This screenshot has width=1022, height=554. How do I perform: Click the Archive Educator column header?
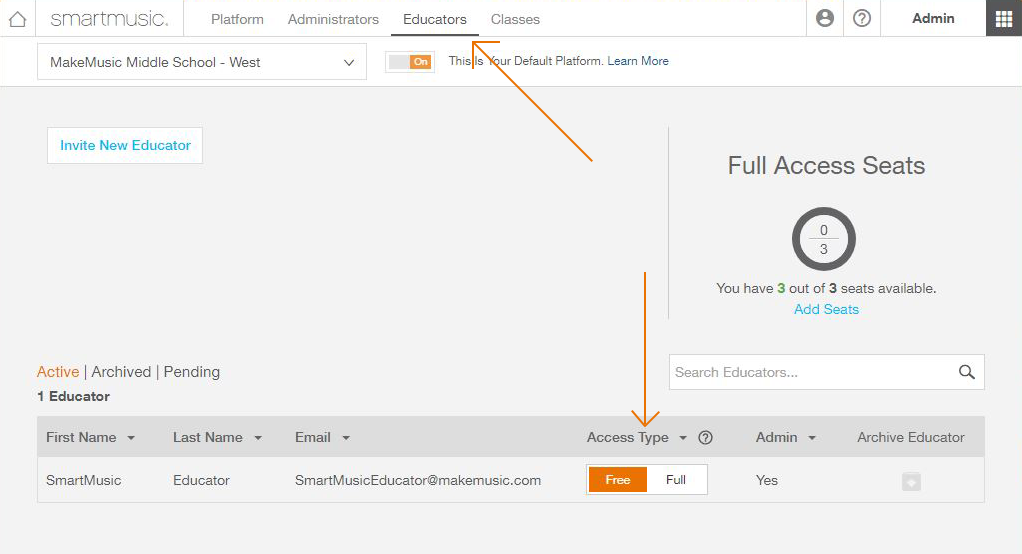[x=911, y=437]
